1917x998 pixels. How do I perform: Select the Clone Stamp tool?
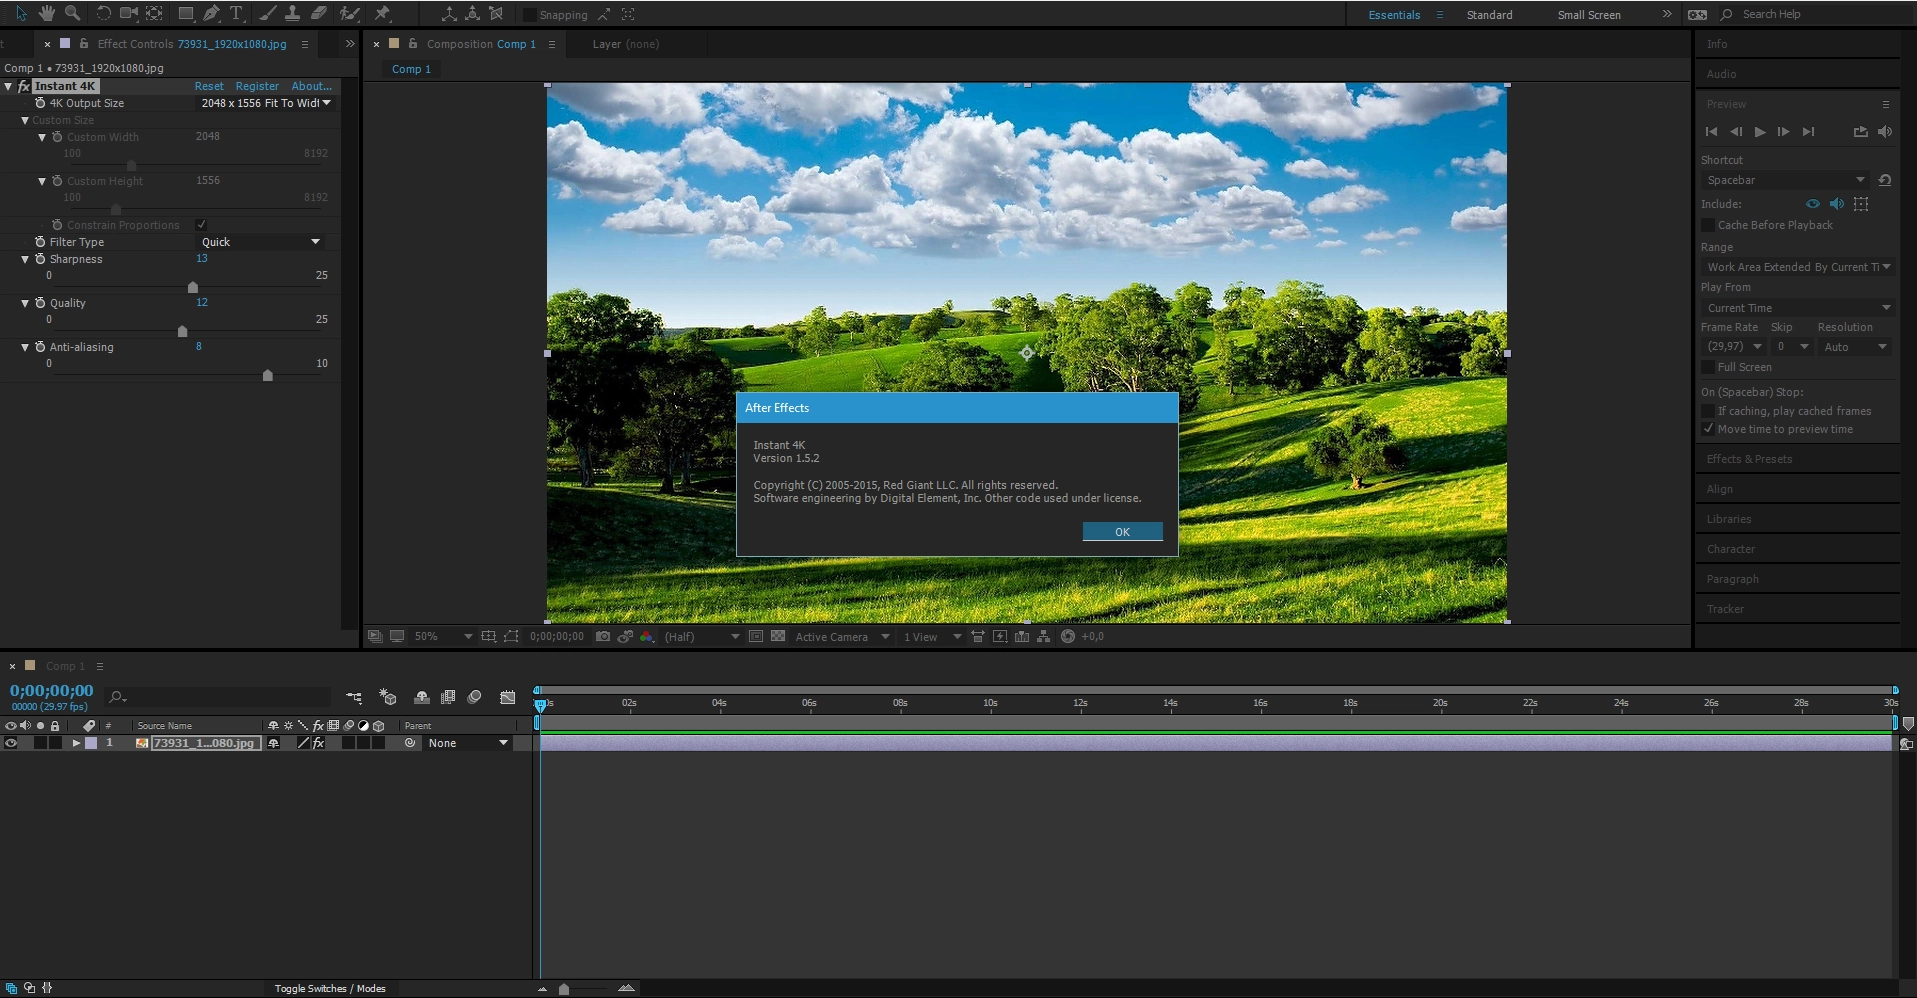pos(292,13)
